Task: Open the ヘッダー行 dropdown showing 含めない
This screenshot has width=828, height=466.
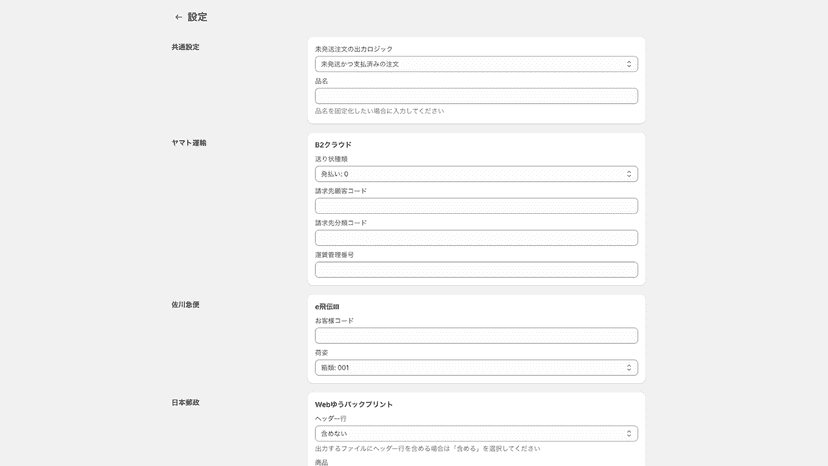Action: point(476,433)
